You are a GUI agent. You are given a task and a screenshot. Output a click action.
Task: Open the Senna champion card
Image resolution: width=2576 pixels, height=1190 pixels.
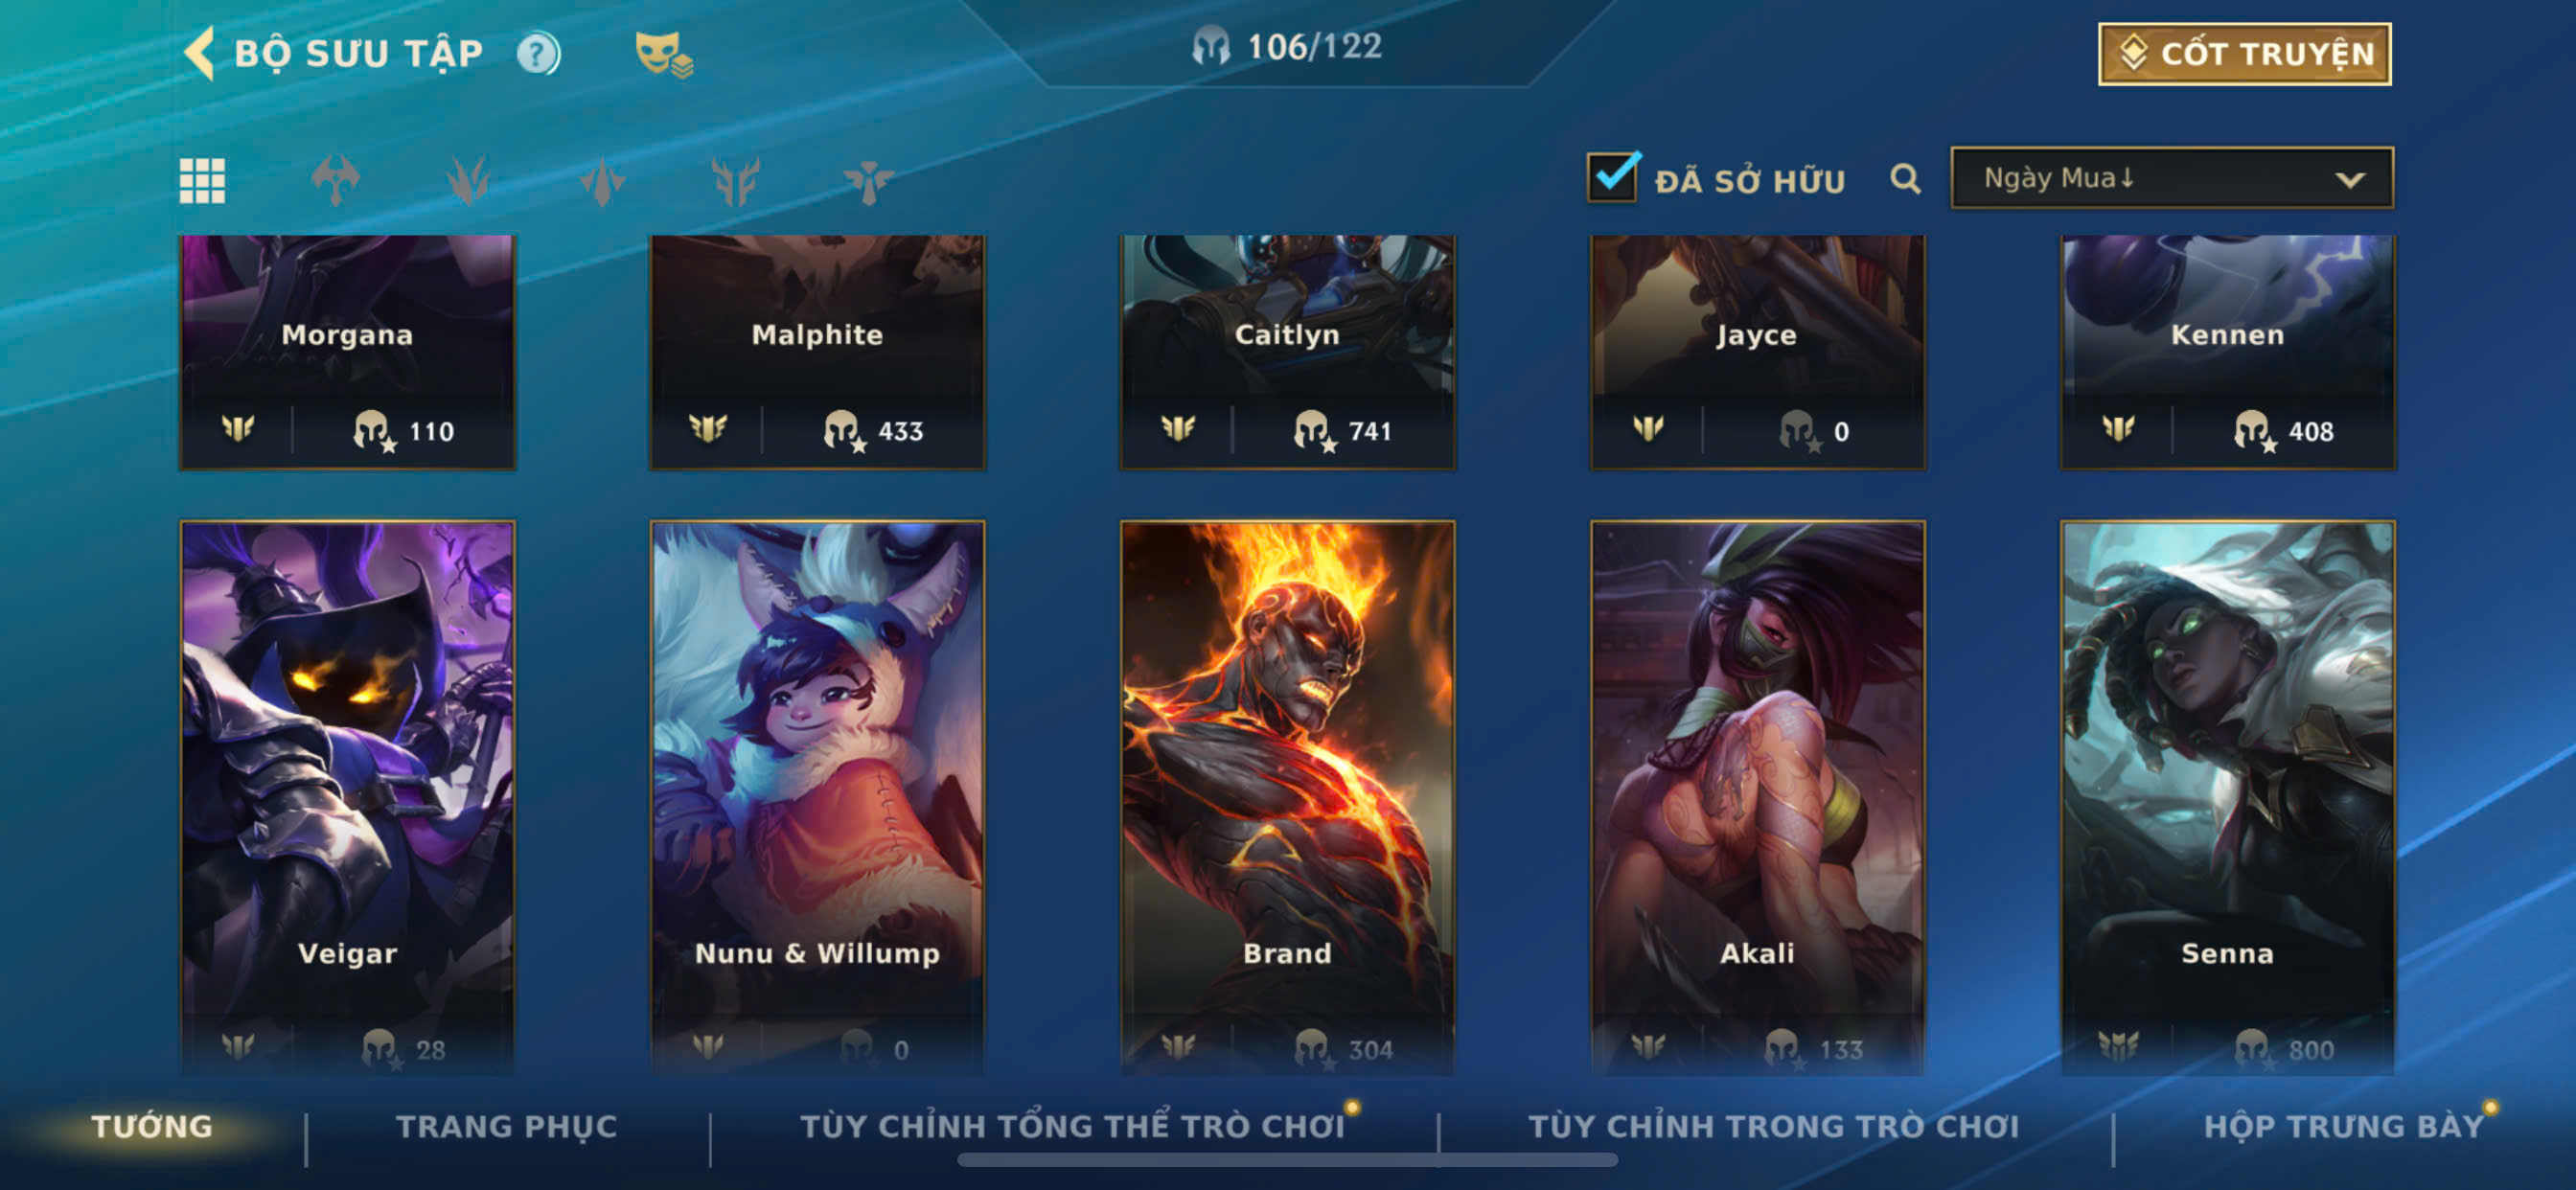(2227, 797)
